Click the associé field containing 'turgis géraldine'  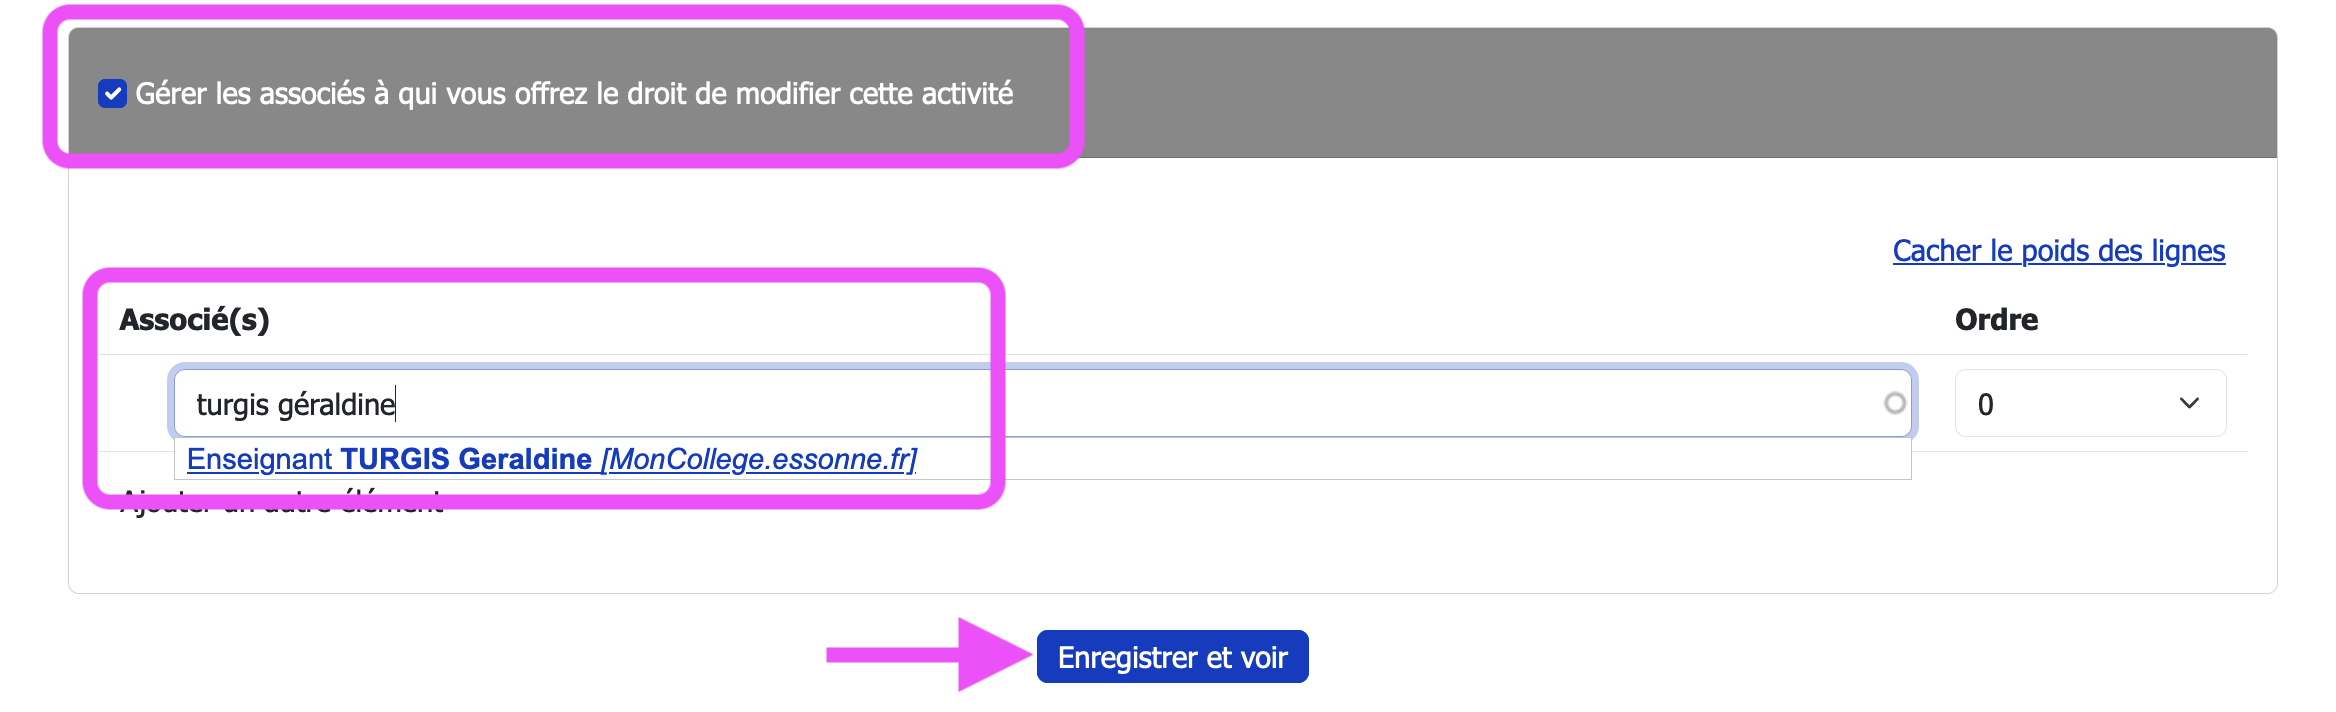[1040, 404]
